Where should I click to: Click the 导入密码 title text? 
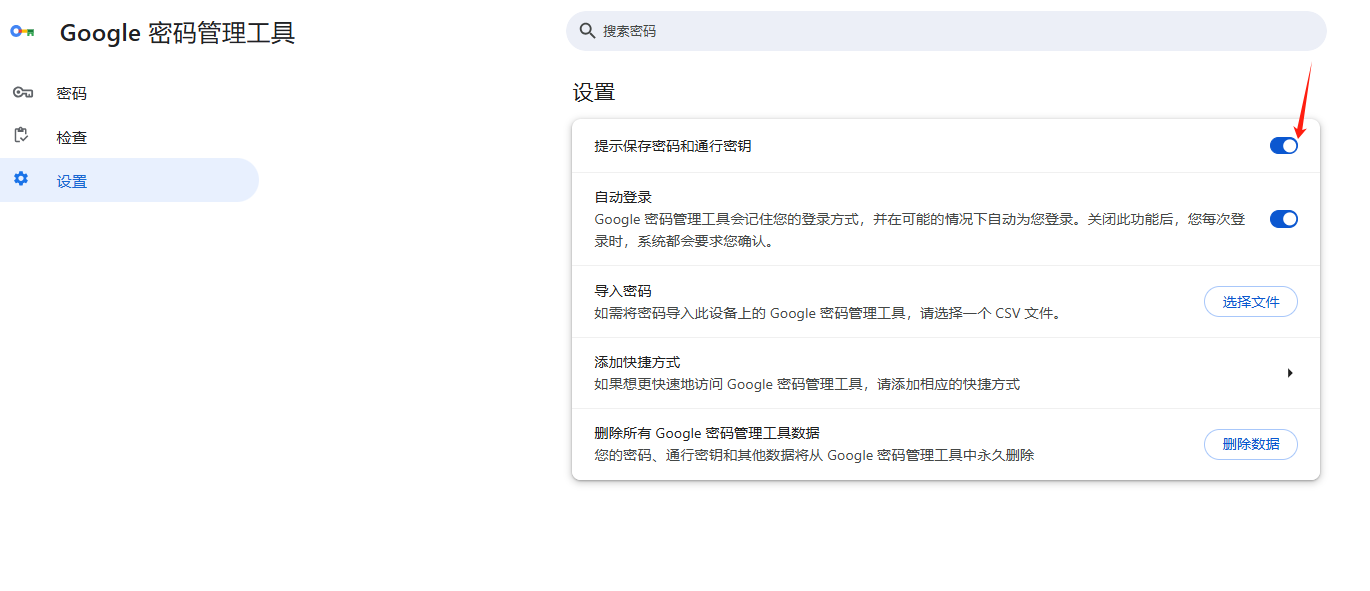pyautogui.click(x=623, y=291)
